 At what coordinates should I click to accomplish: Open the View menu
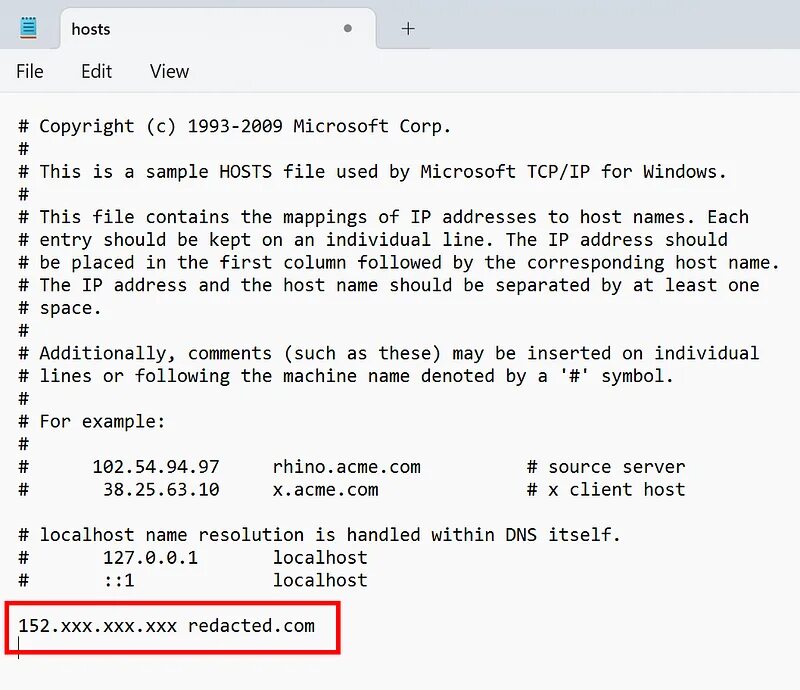(x=169, y=71)
